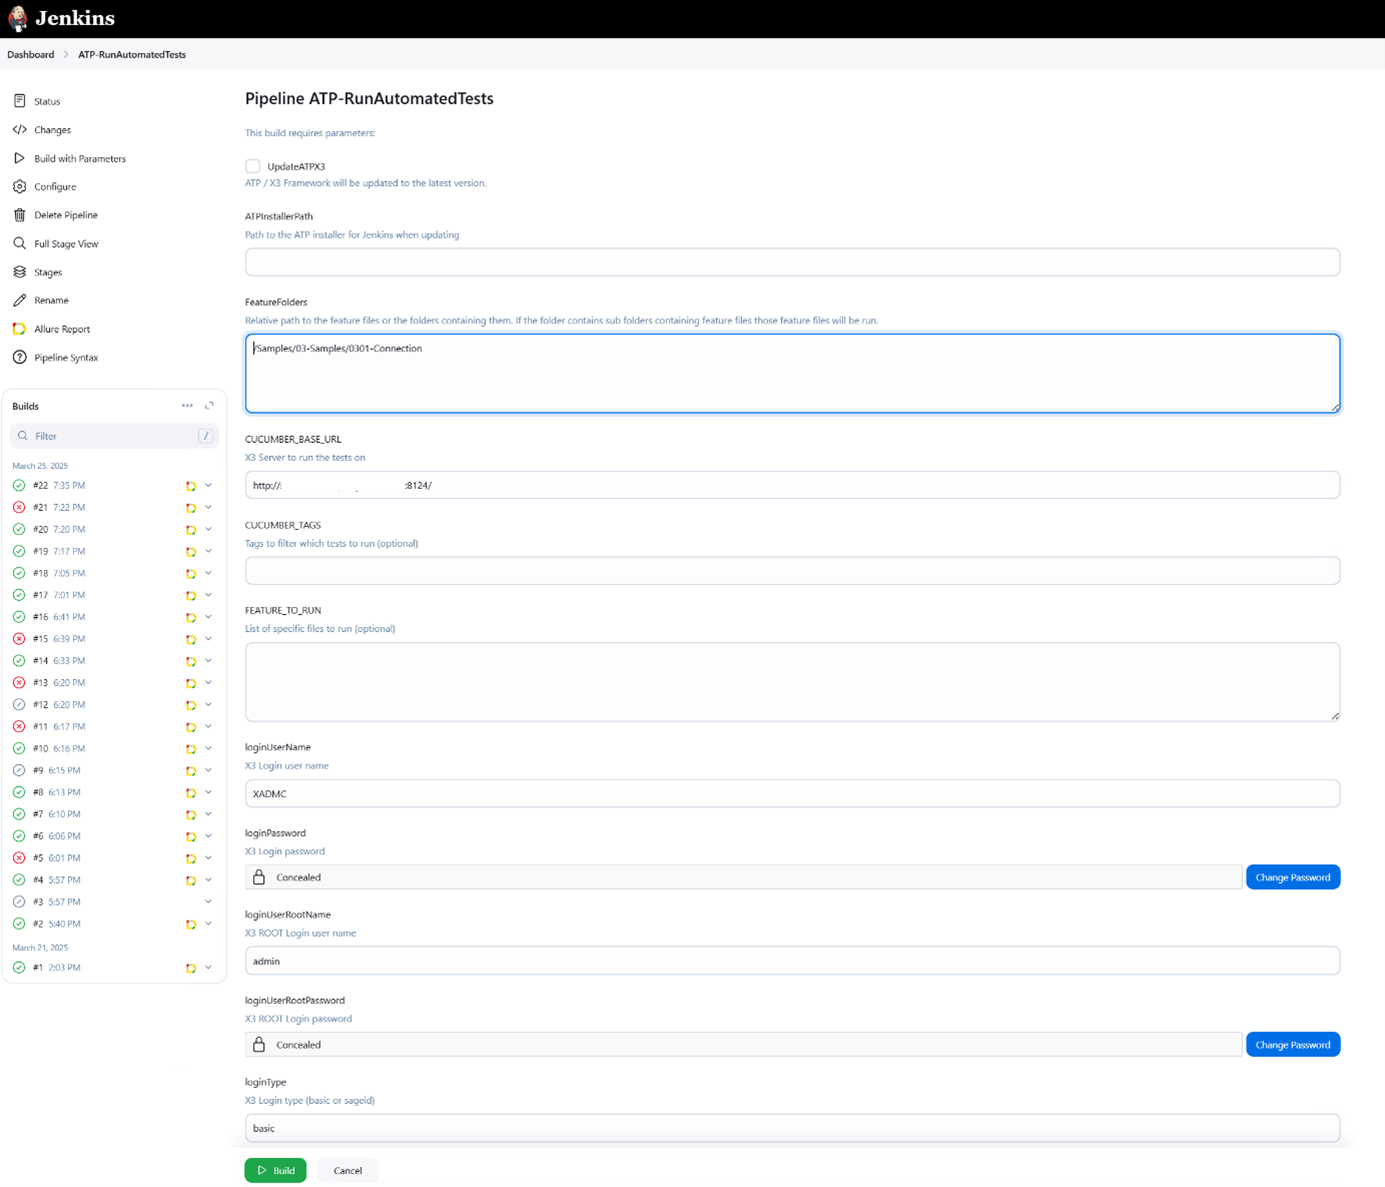Open Allure report icon for build #22
The image size is (1385, 1187).
click(x=191, y=486)
